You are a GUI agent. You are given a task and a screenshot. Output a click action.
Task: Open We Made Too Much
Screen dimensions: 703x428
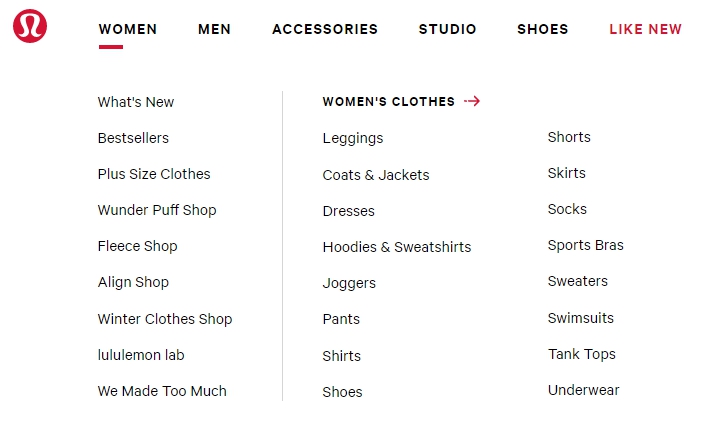coord(162,391)
